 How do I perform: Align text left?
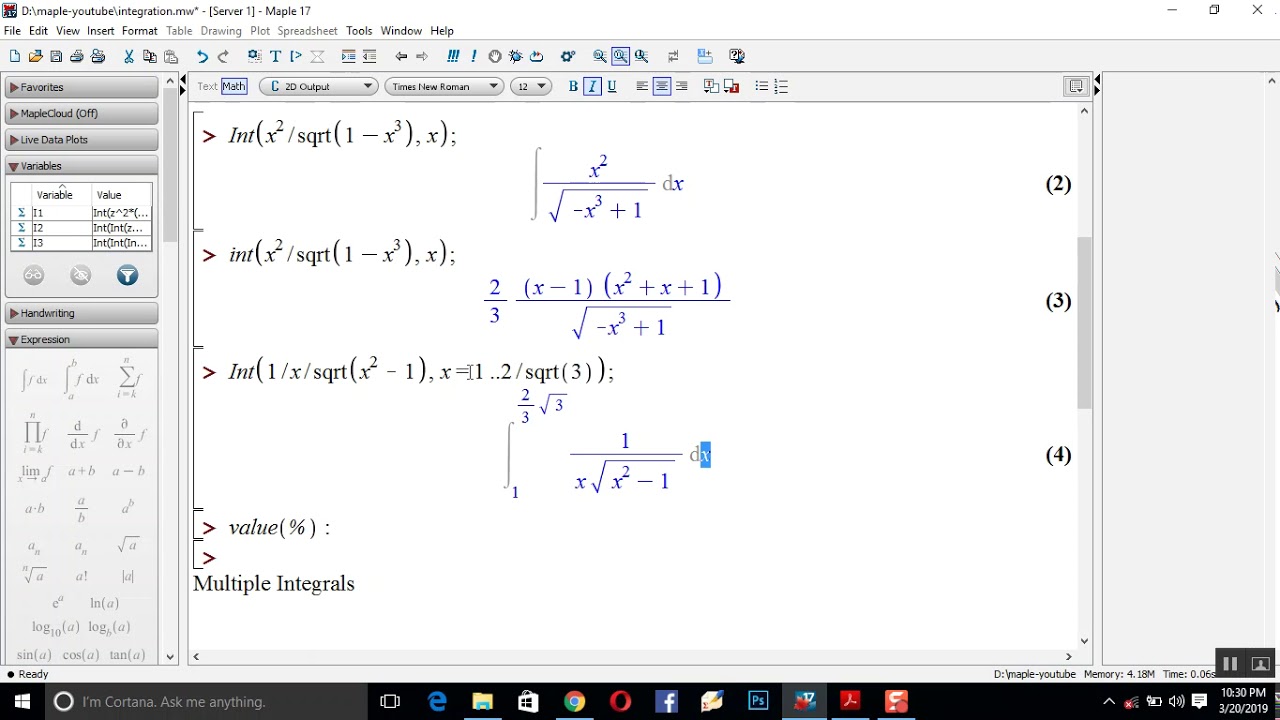click(x=642, y=87)
